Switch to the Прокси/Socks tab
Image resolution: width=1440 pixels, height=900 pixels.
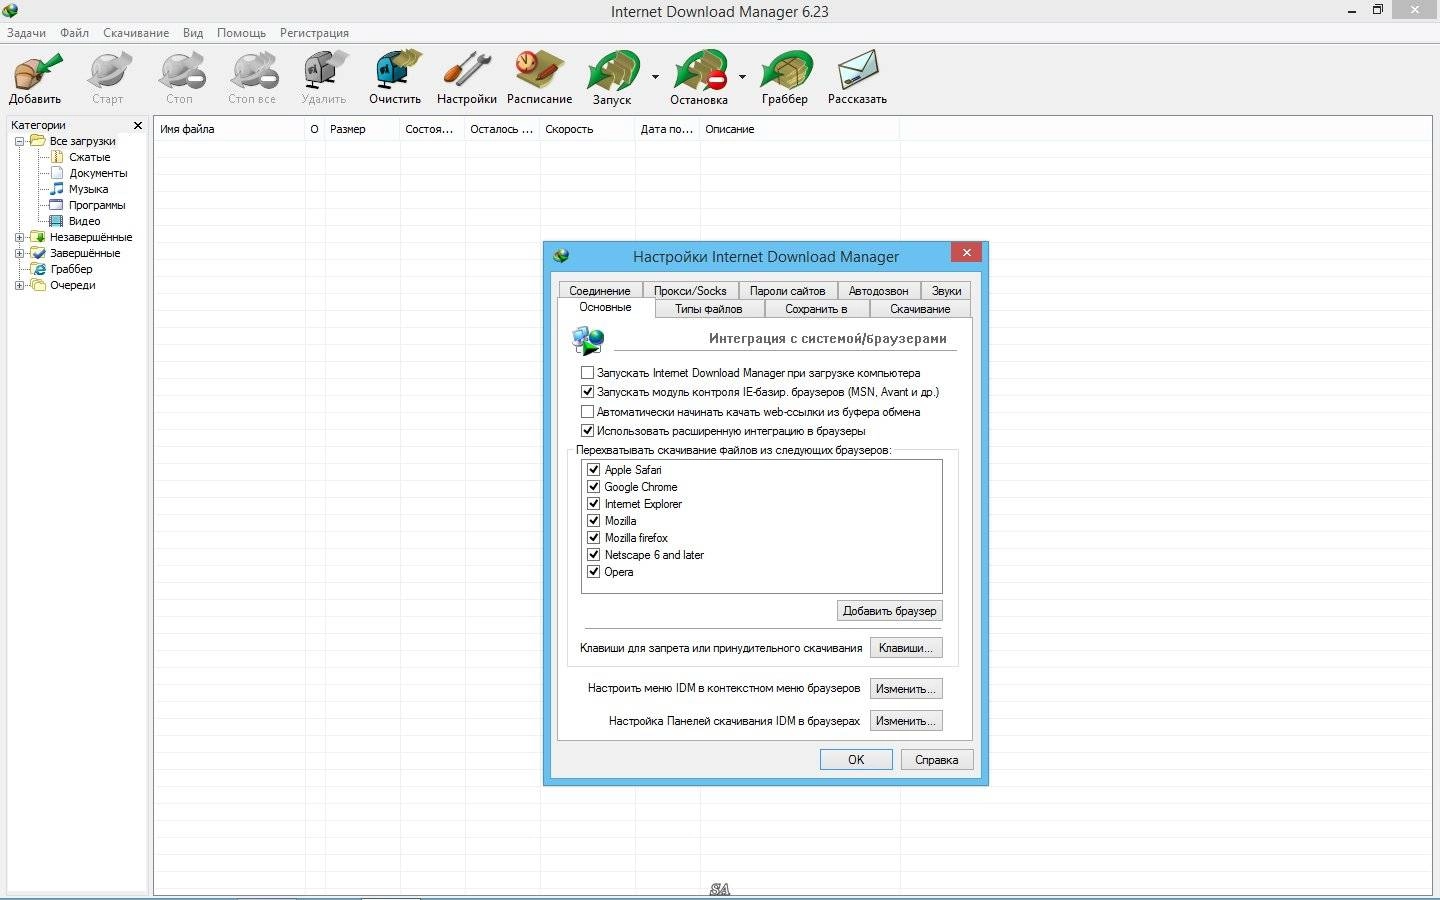point(690,291)
